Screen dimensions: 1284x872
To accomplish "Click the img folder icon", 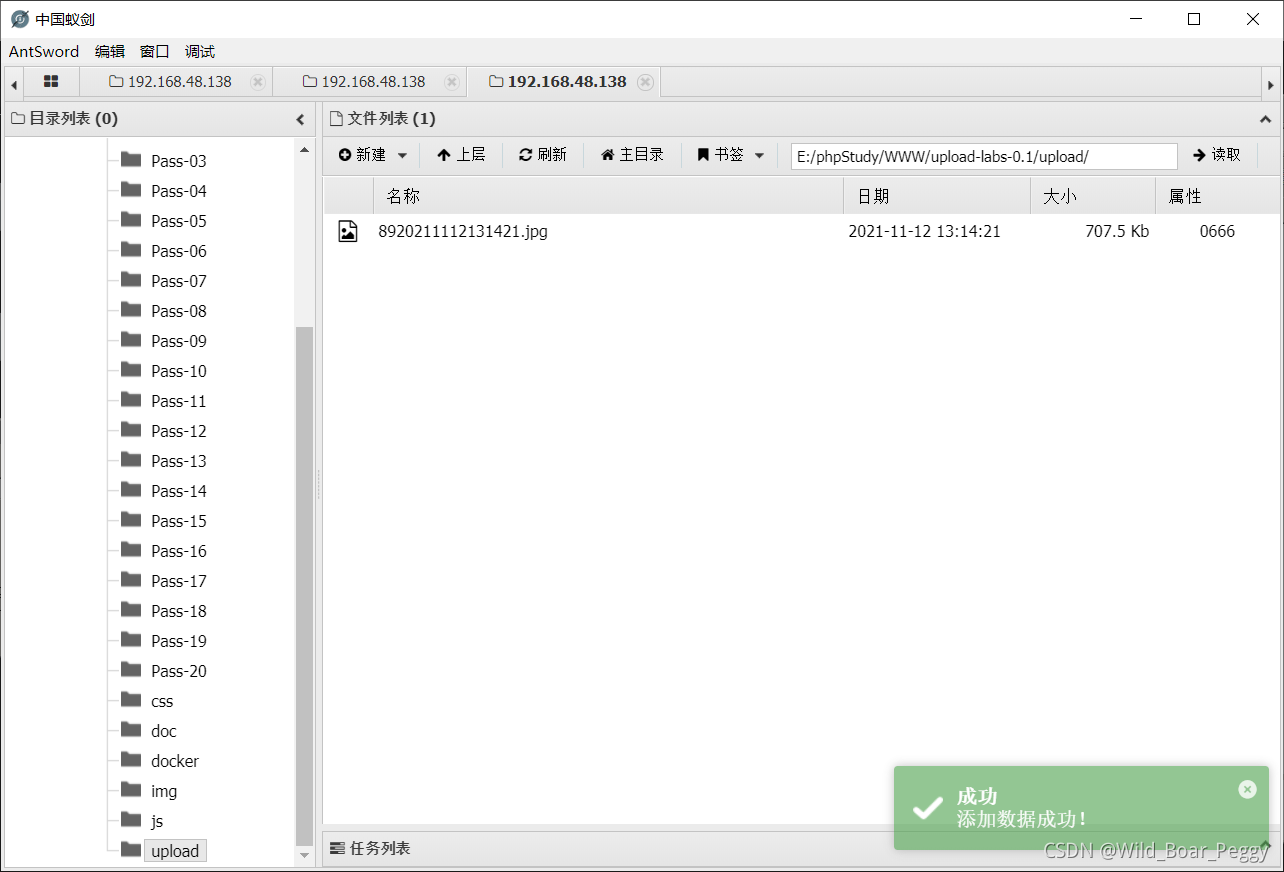I will pos(131,789).
